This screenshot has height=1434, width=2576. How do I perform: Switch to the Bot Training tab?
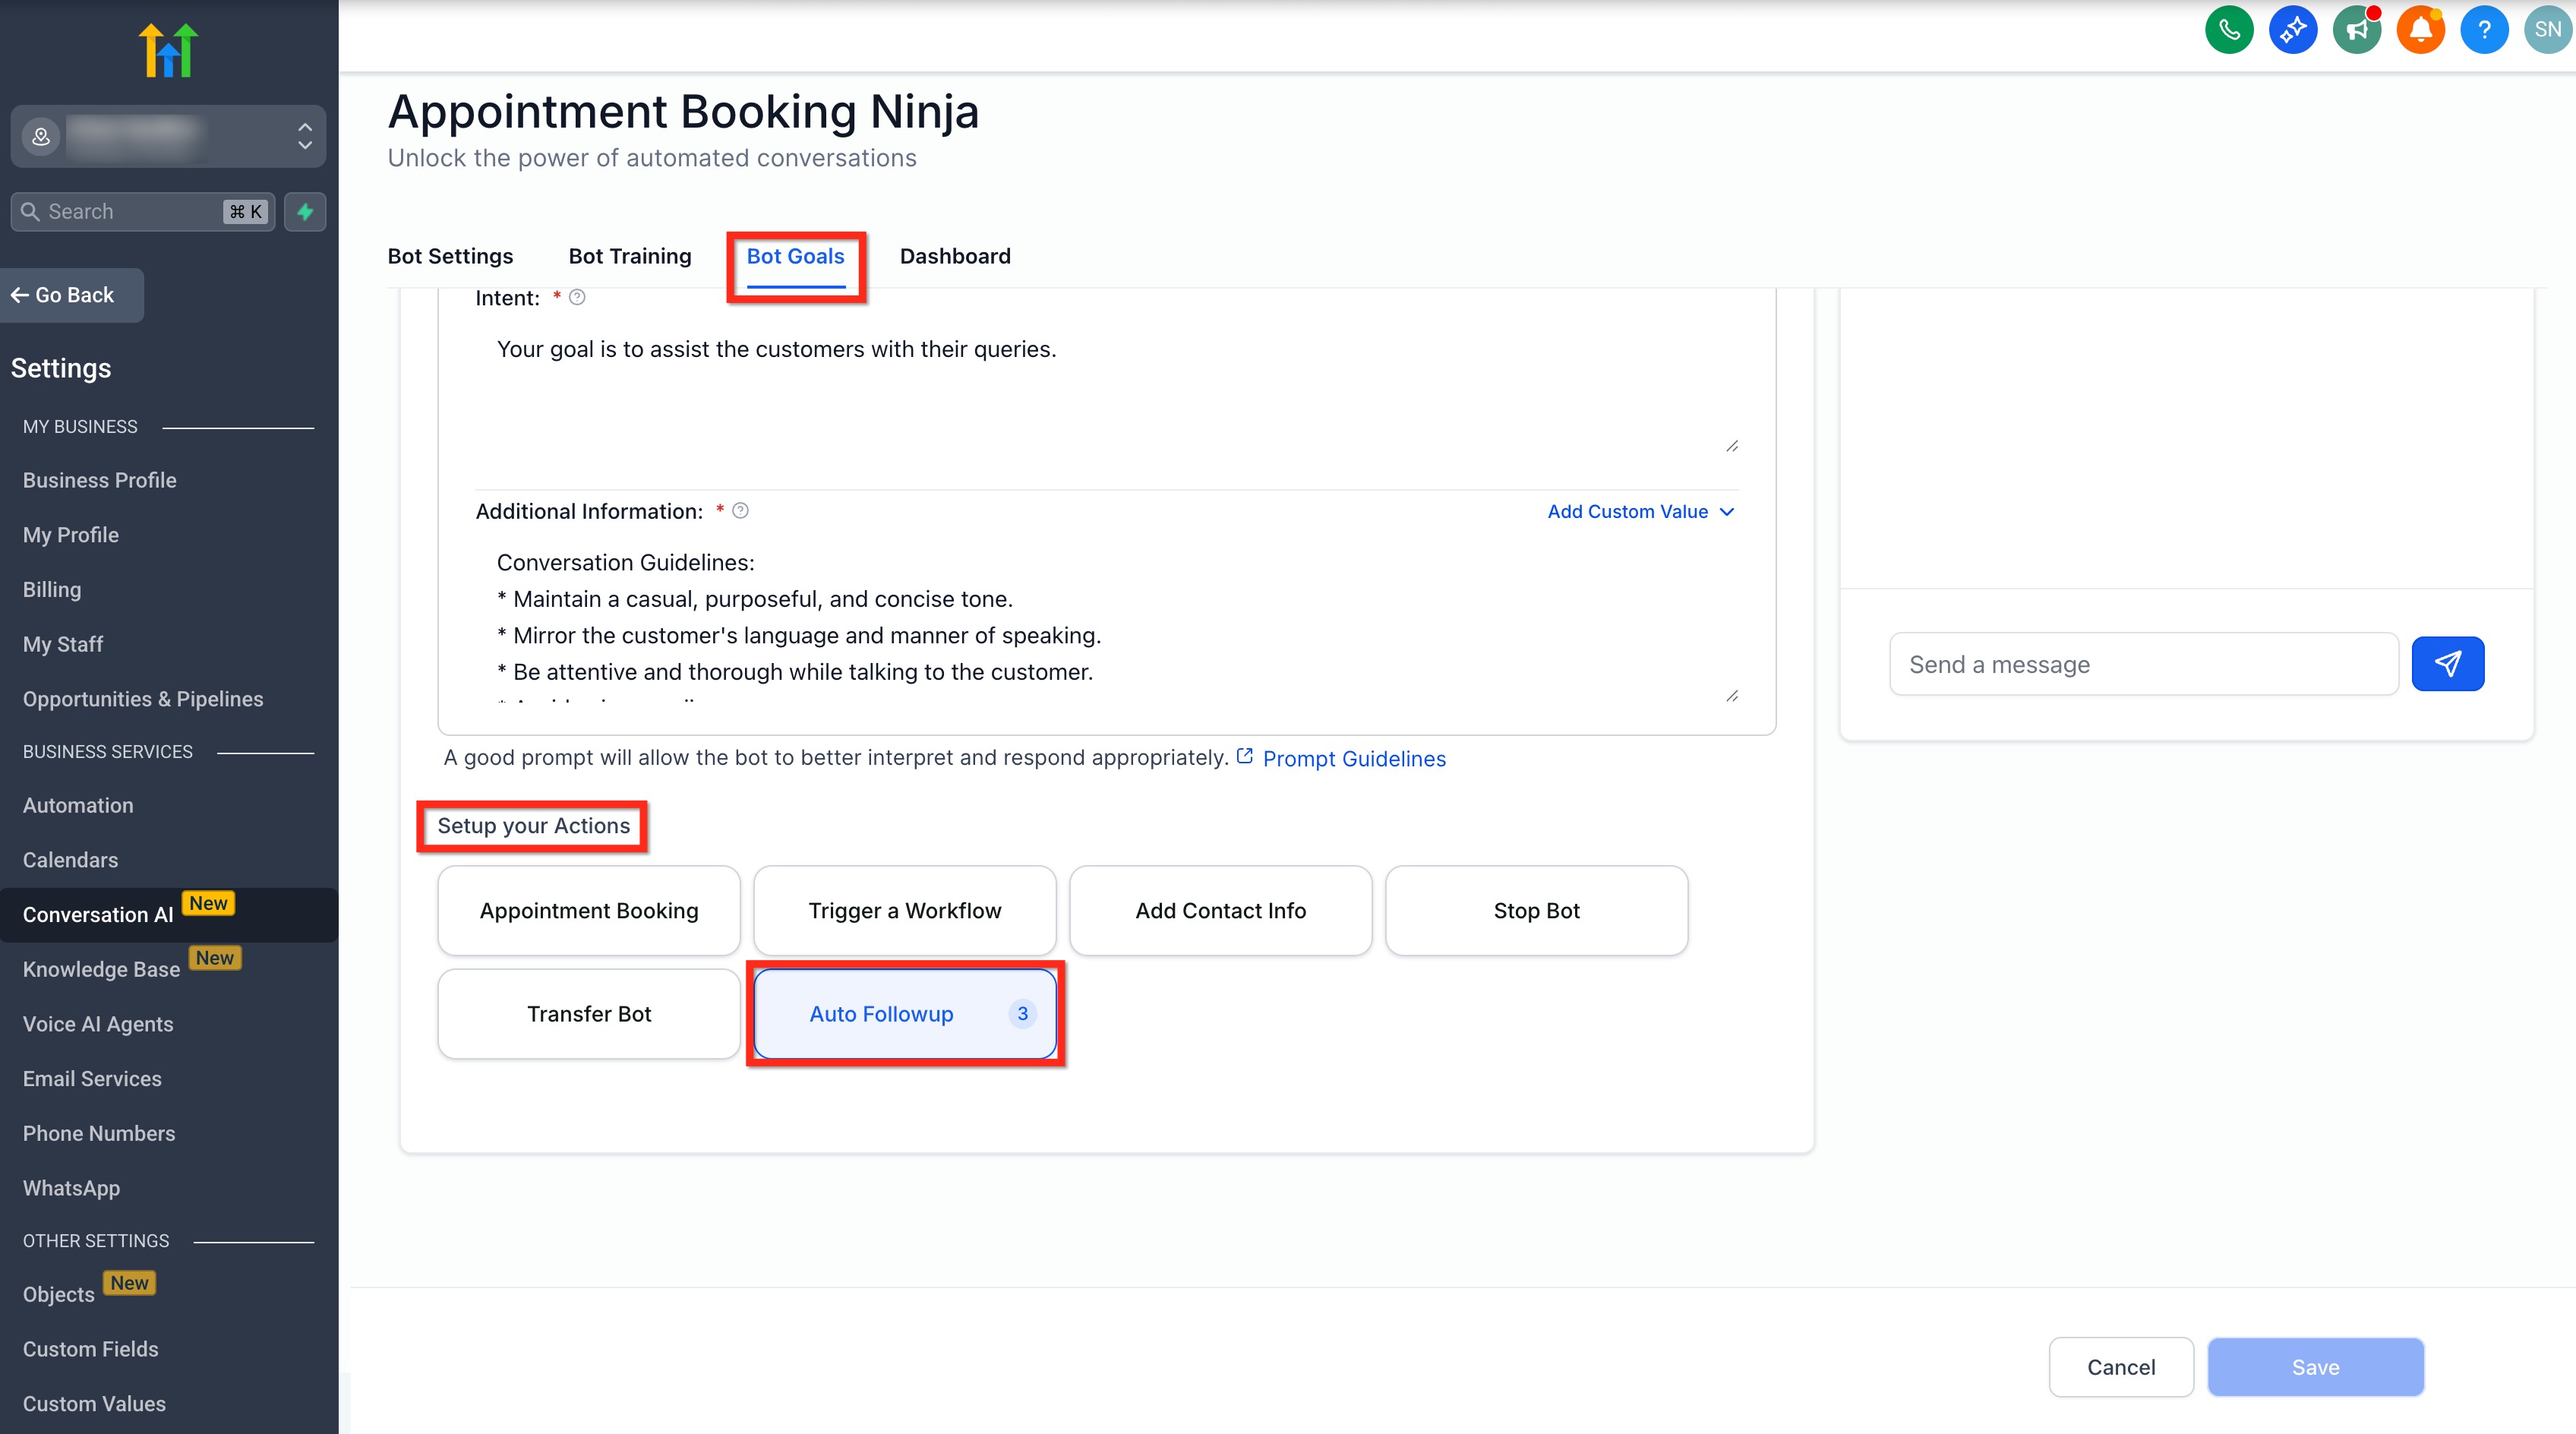[x=630, y=256]
